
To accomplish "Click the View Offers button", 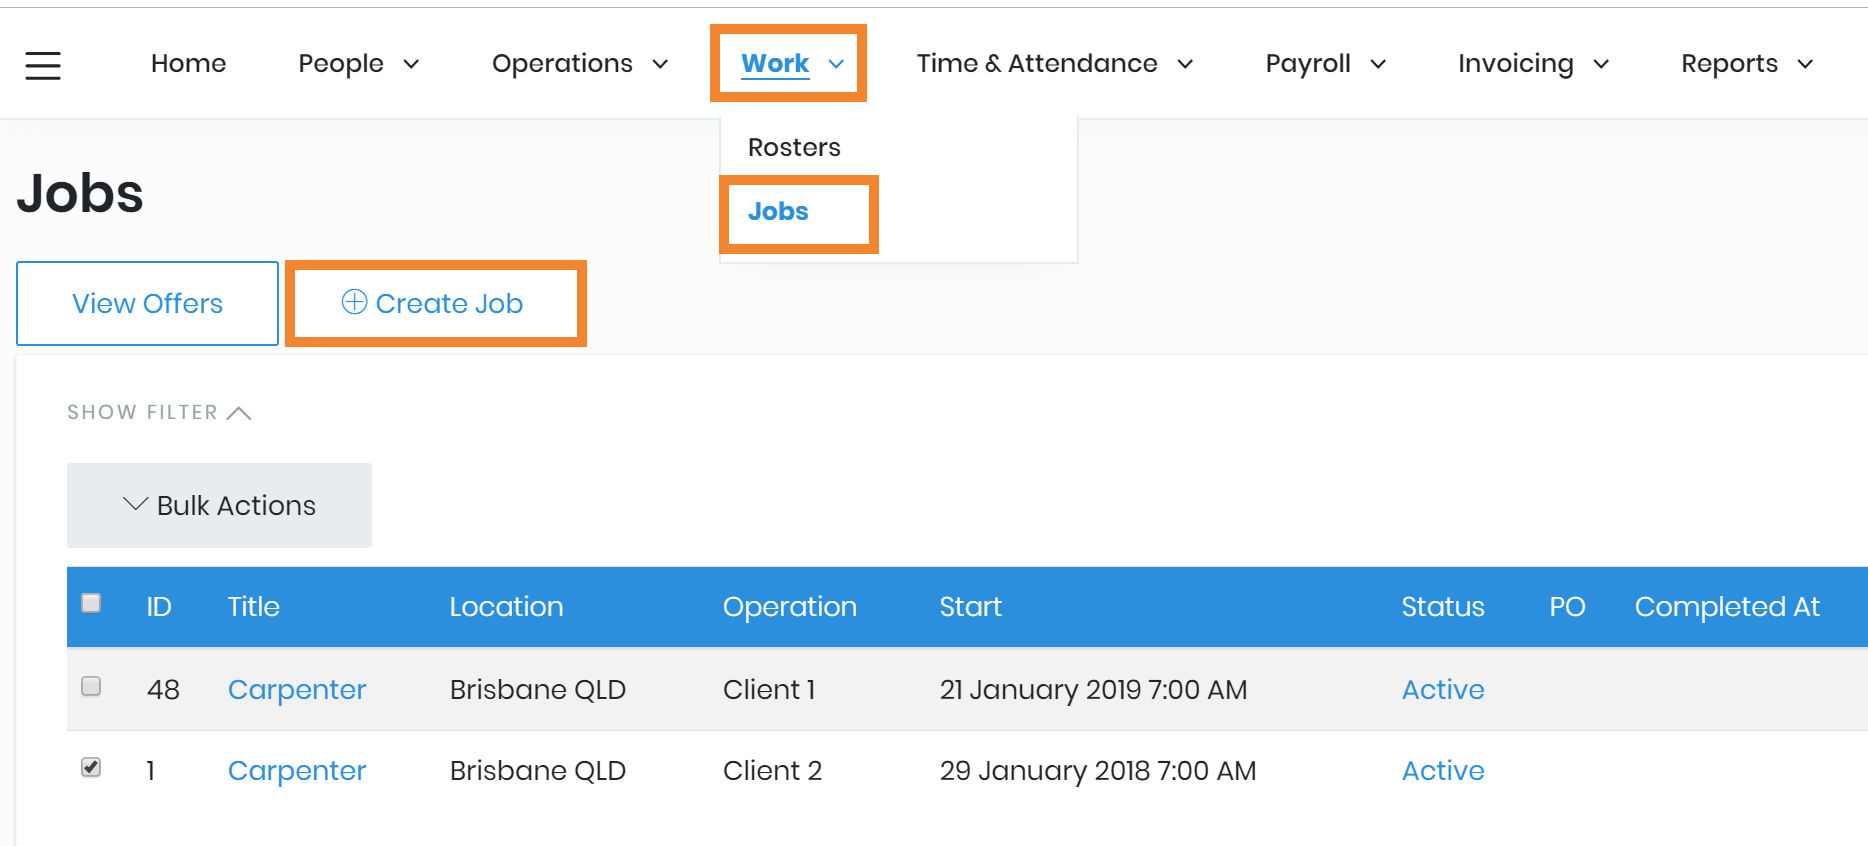I will pyautogui.click(x=147, y=303).
